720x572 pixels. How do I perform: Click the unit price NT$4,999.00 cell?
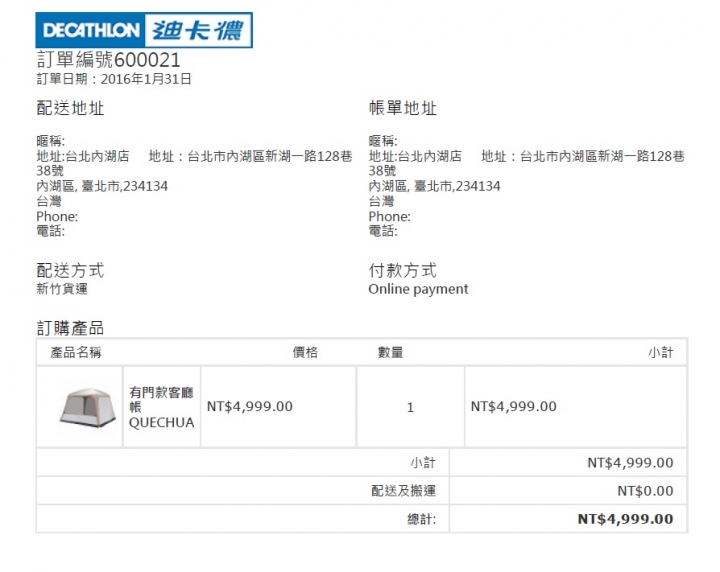(x=278, y=407)
